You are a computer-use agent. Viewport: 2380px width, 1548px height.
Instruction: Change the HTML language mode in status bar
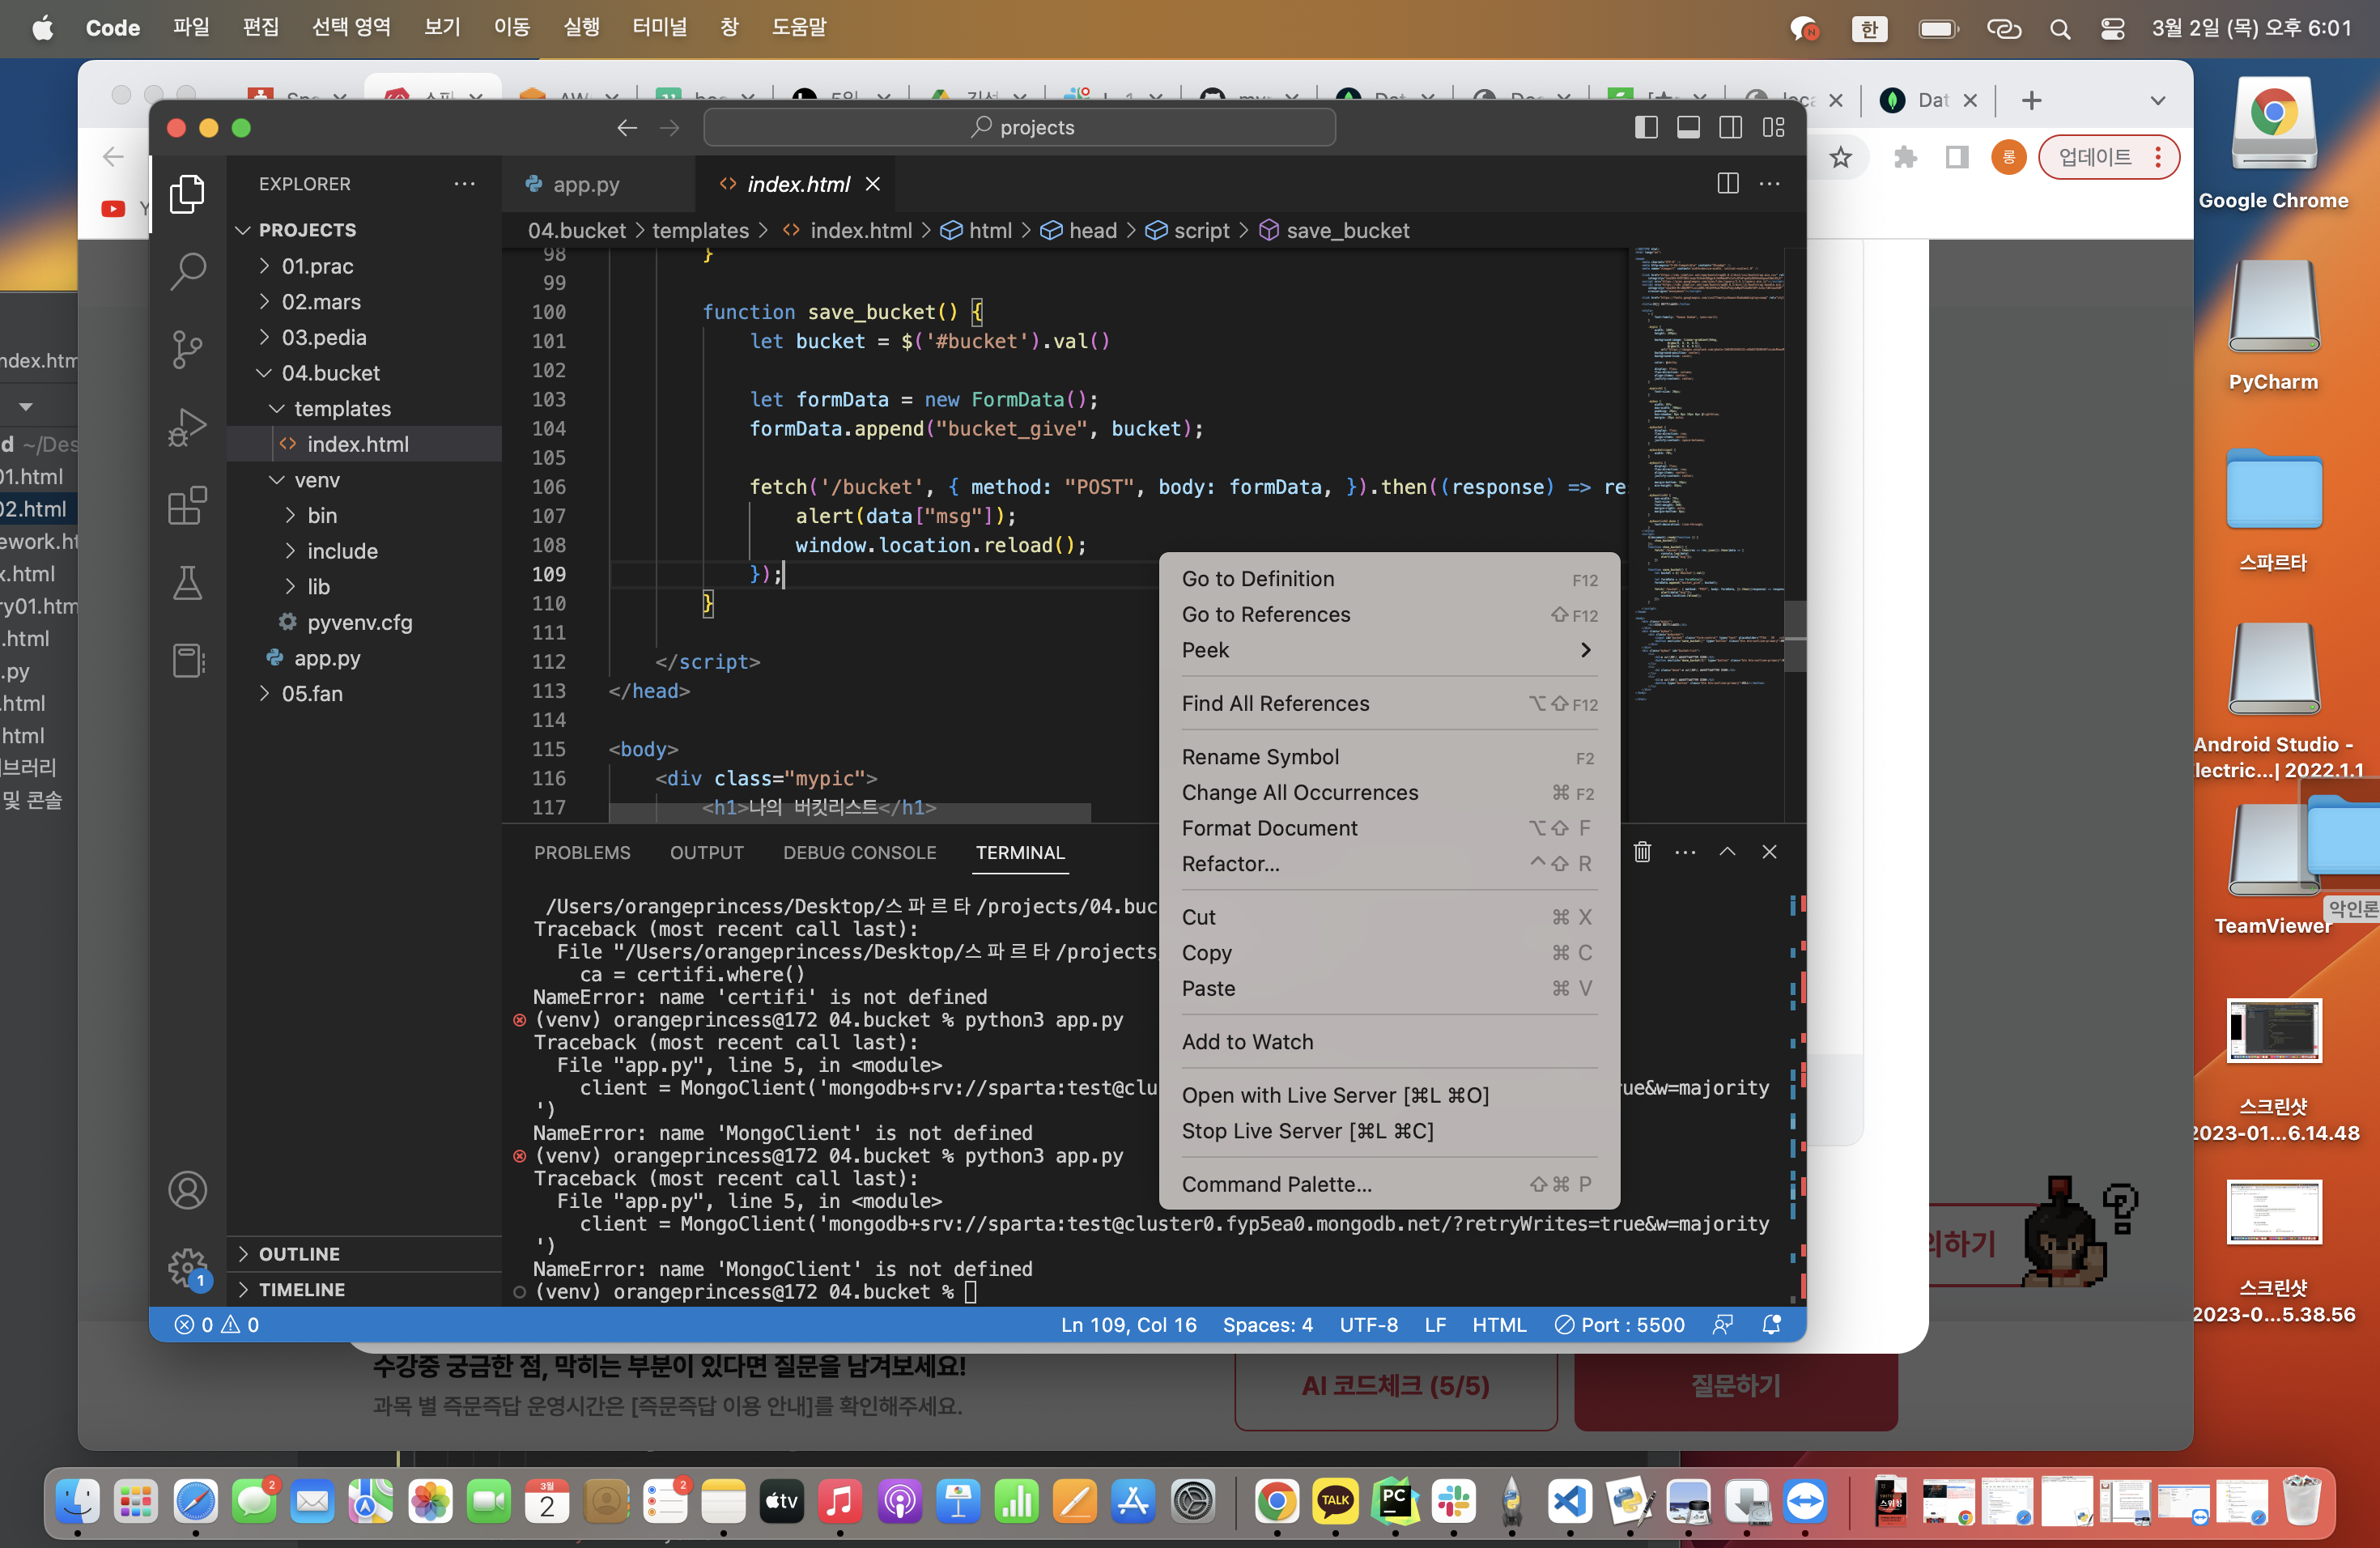pos(1498,1324)
